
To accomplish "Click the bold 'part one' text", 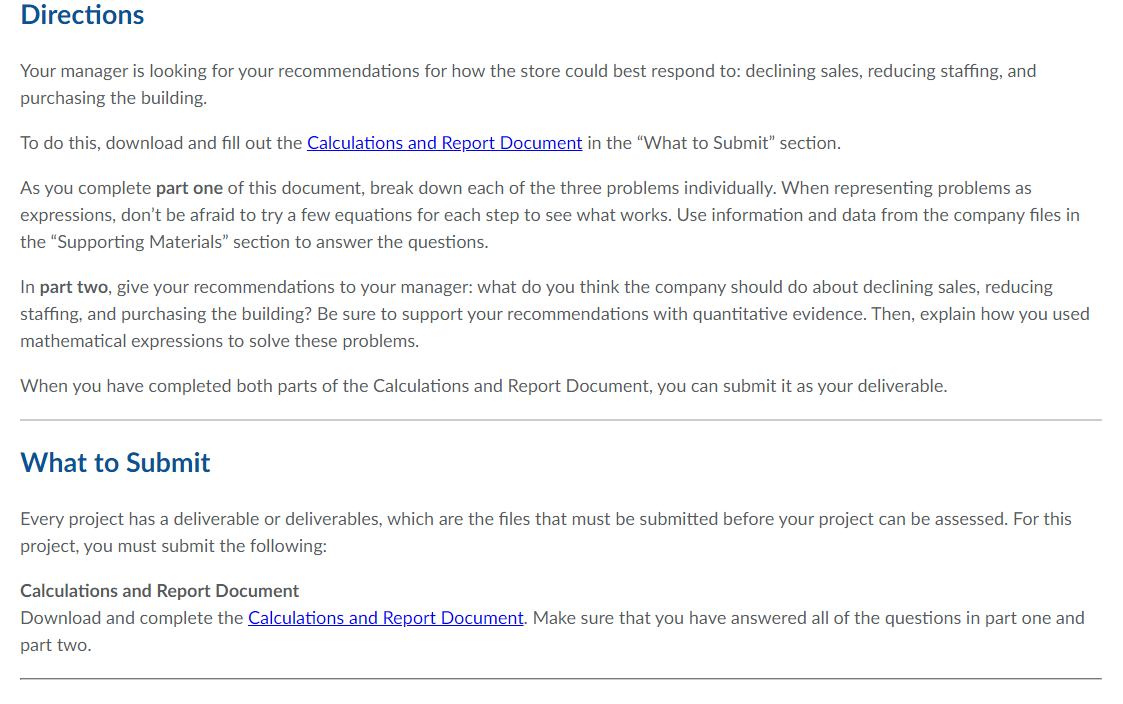I will point(189,188).
